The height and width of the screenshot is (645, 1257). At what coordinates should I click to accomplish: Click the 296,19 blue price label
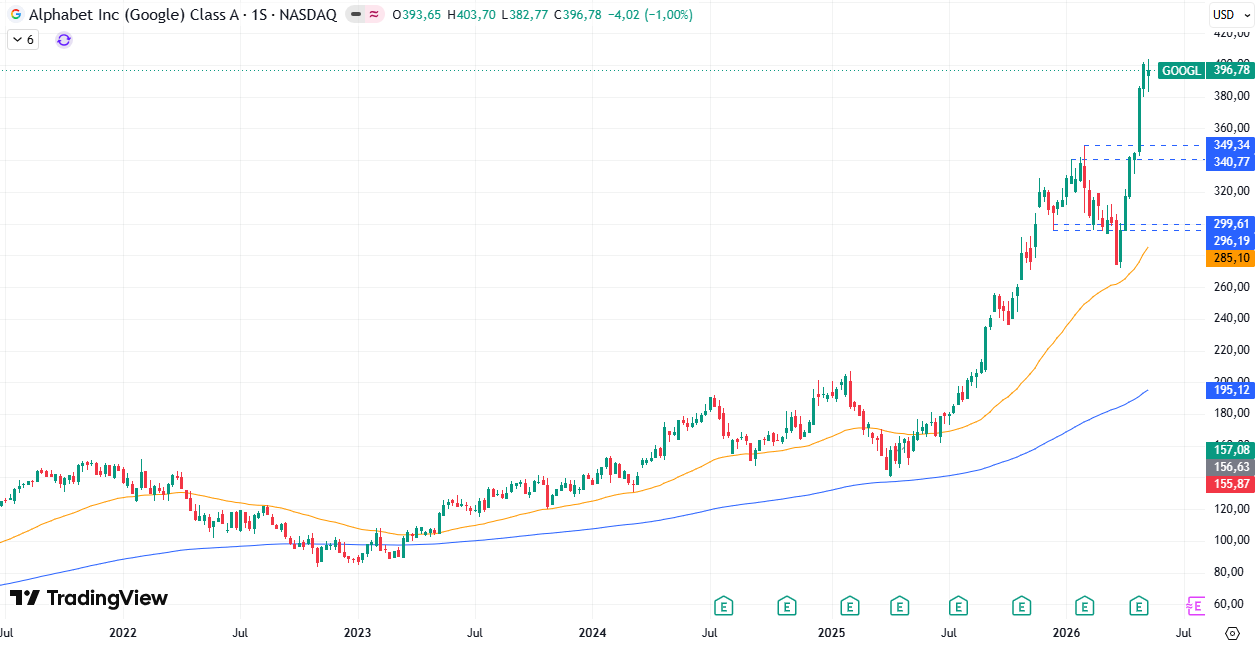[x=1232, y=241]
